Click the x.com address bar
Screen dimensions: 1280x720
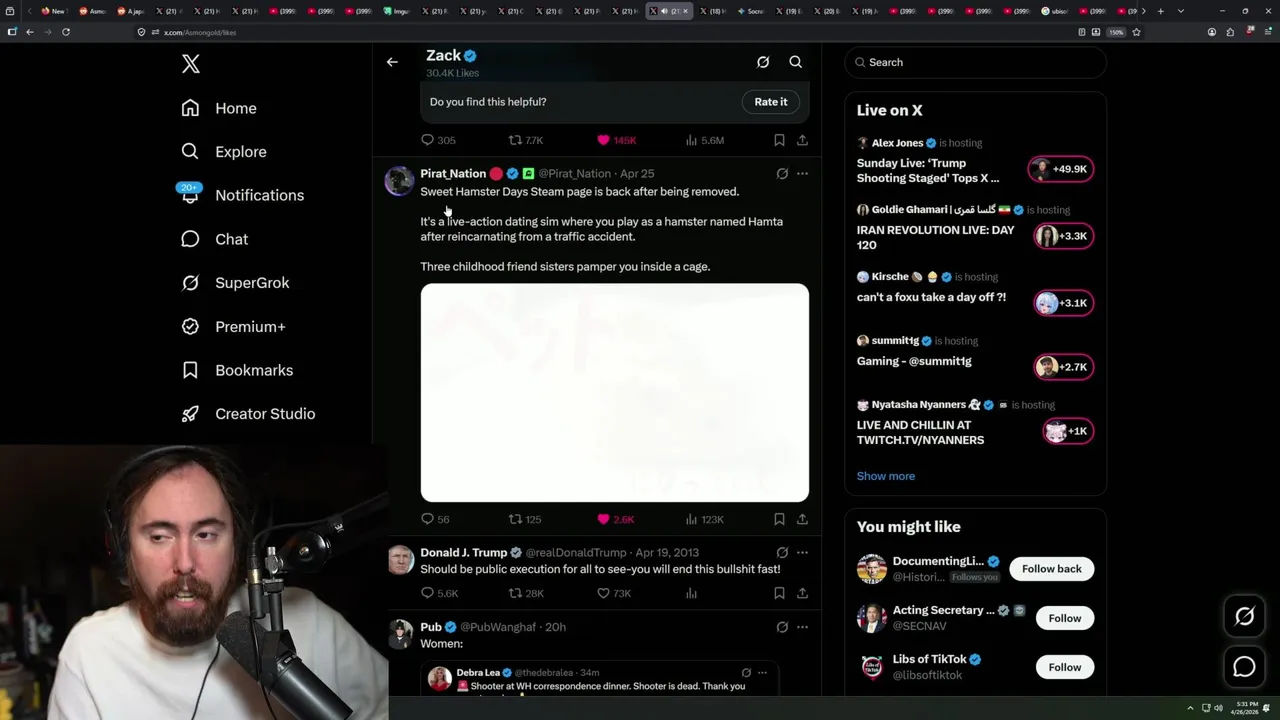pyautogui.click(x=600, y=32)
